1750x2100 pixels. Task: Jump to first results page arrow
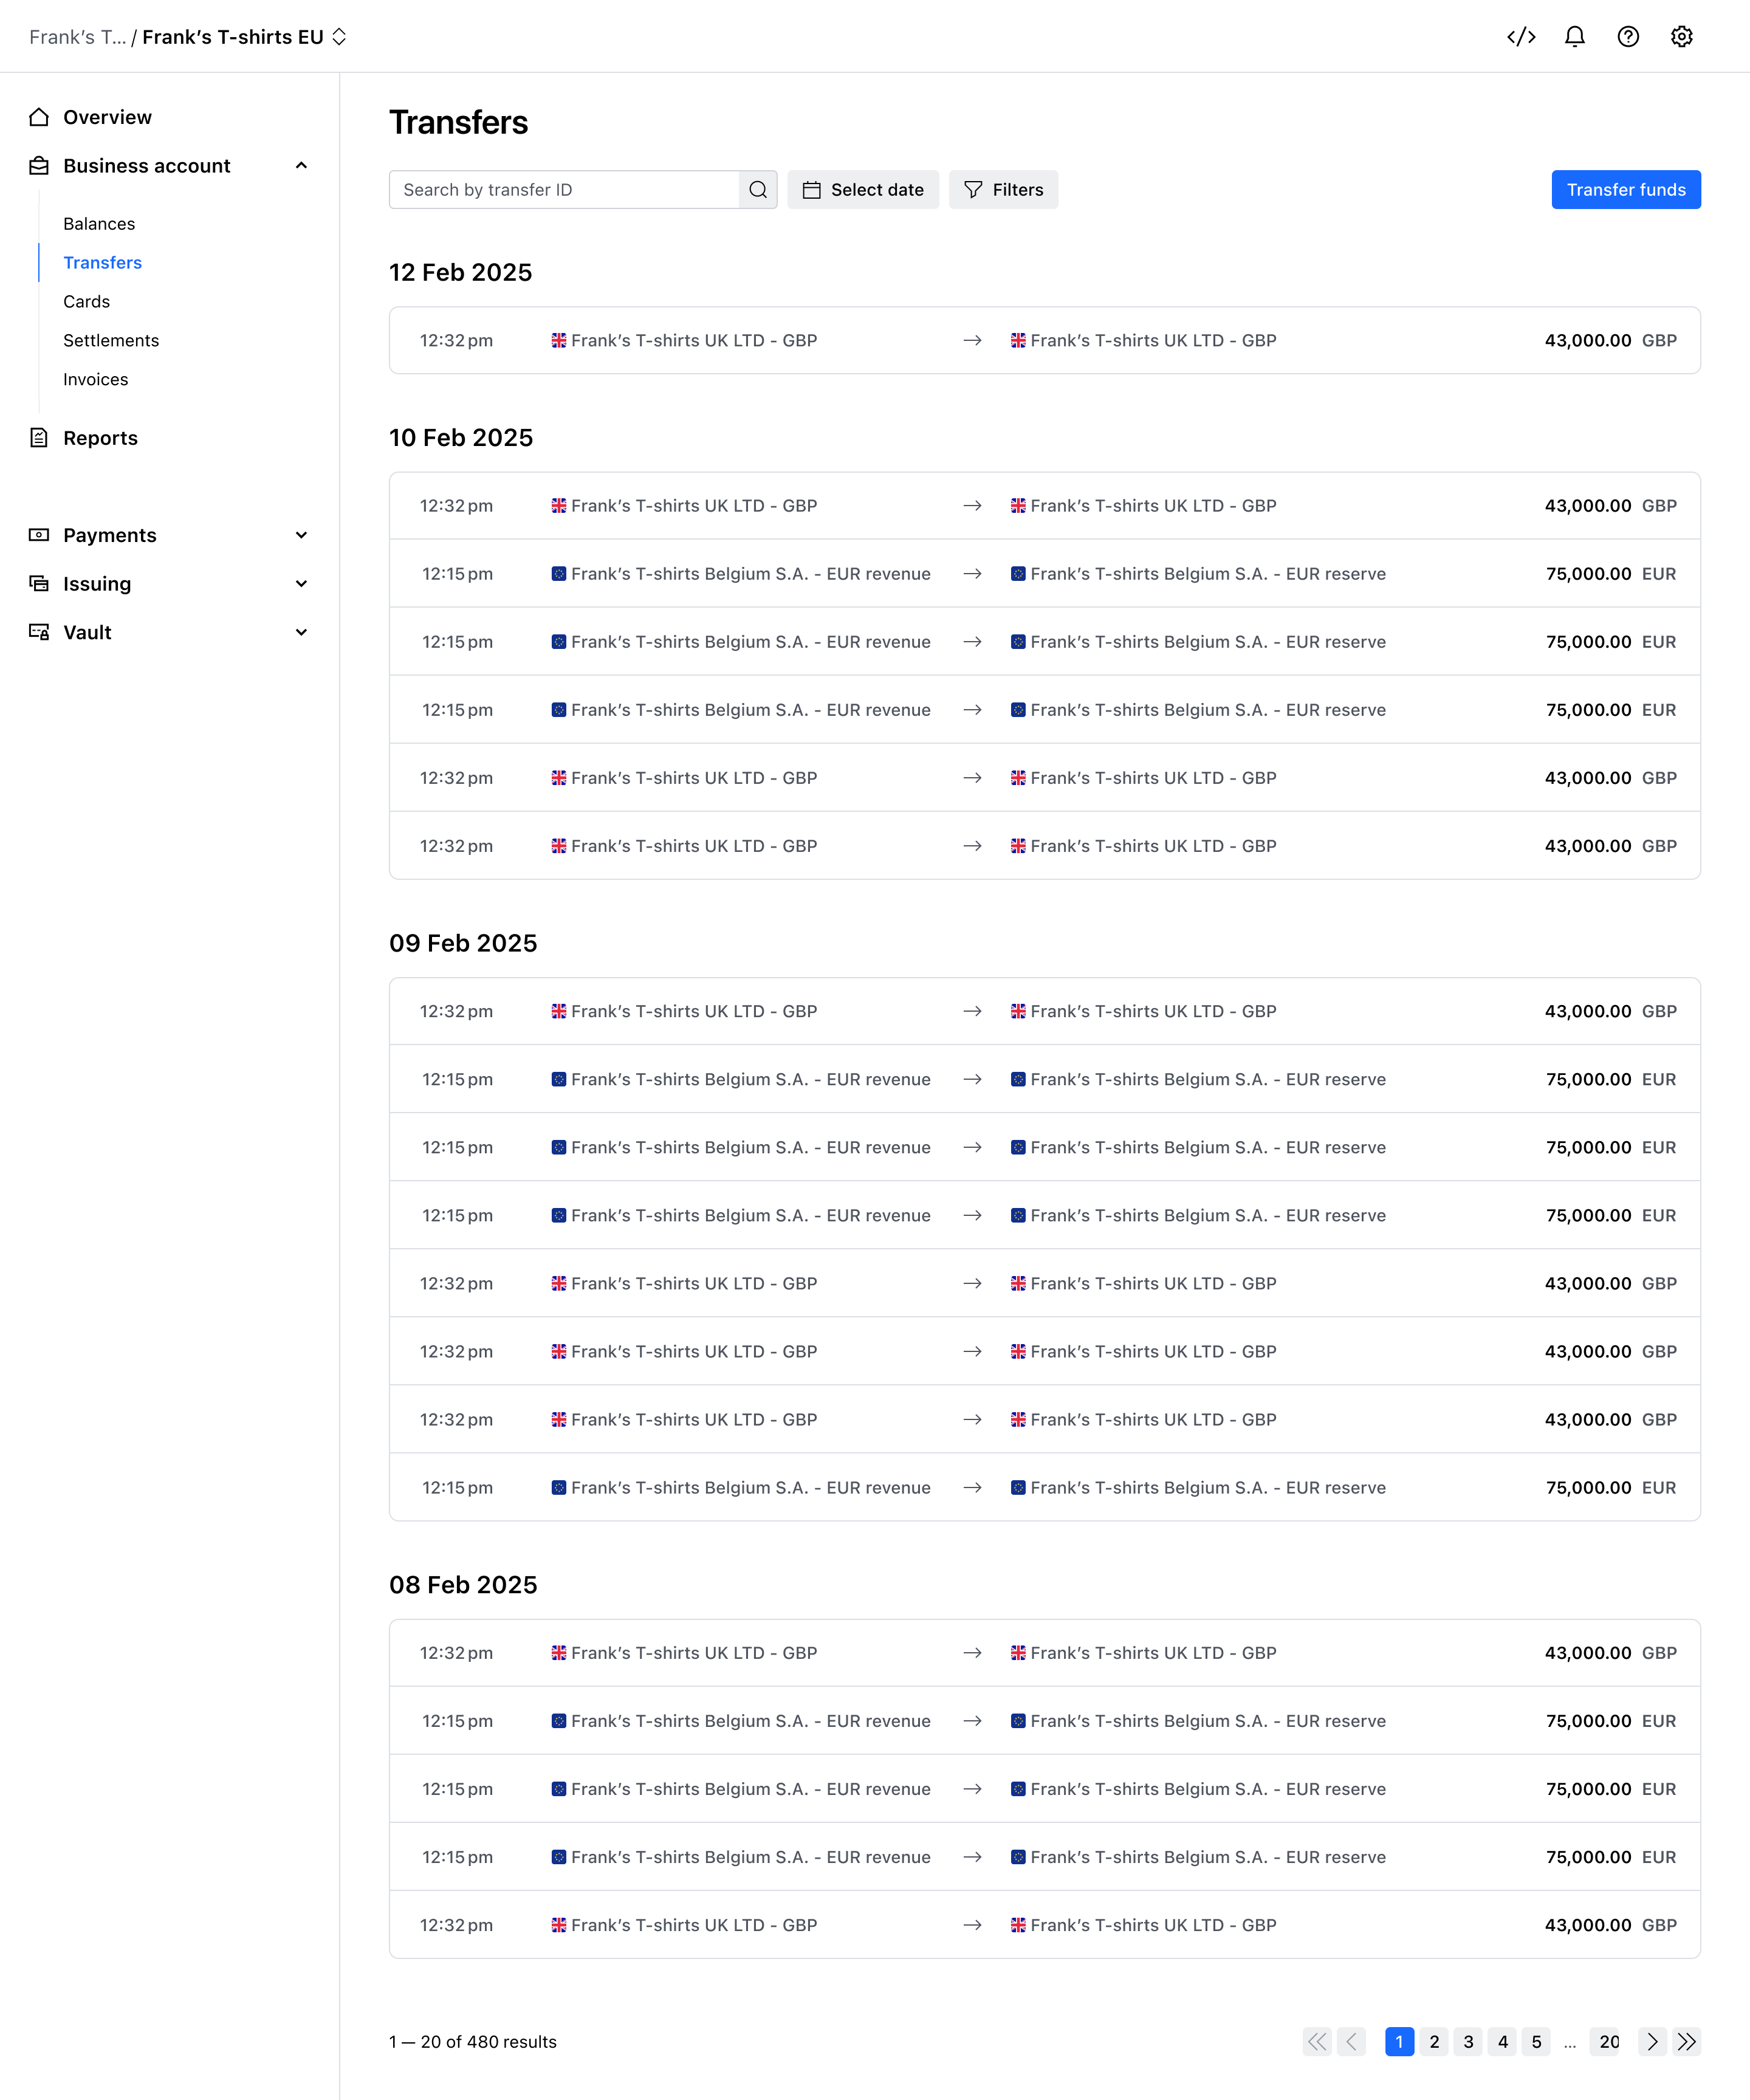[x=1317, y=2041]
